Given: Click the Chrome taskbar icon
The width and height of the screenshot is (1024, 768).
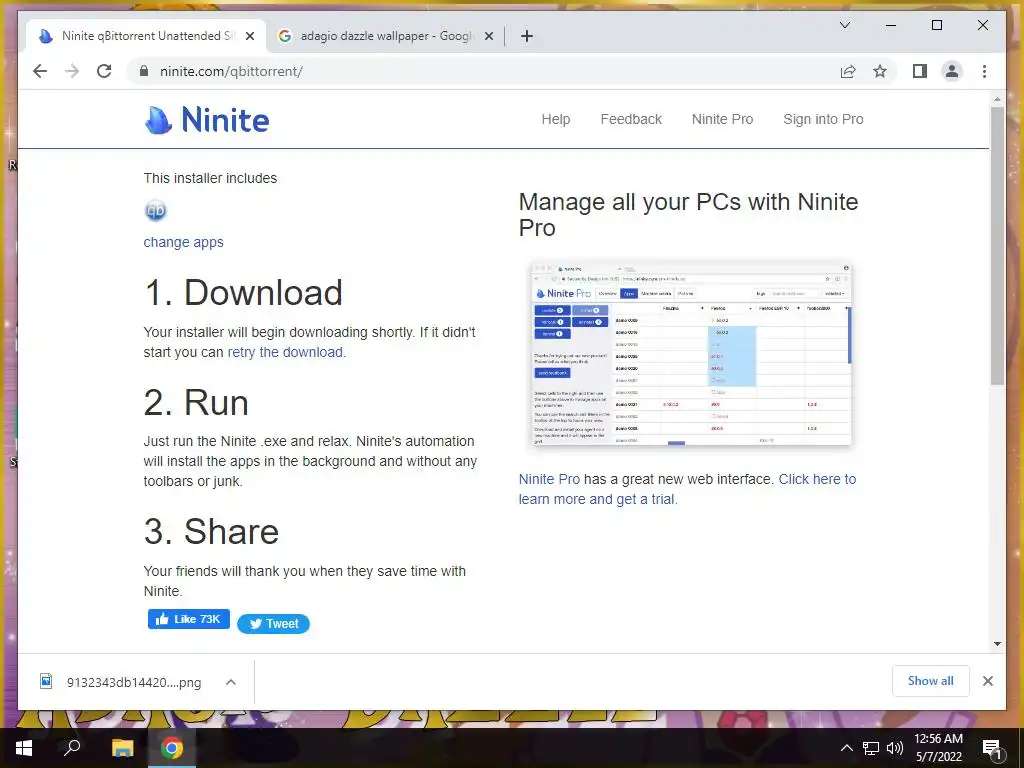Looking at the screenshot, I should pos(172,748).
